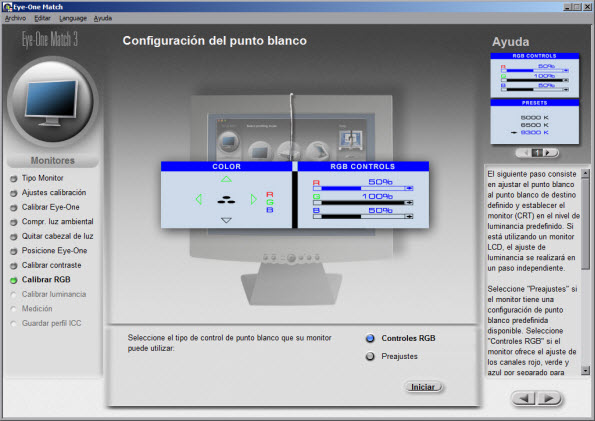Go to the Calibrar Eye-One step
The width and height of the screenshot is (595, 421).
50,207
